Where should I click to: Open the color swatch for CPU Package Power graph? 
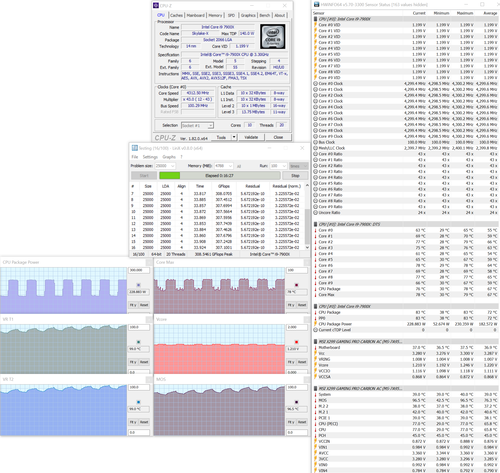click(139, 285)
